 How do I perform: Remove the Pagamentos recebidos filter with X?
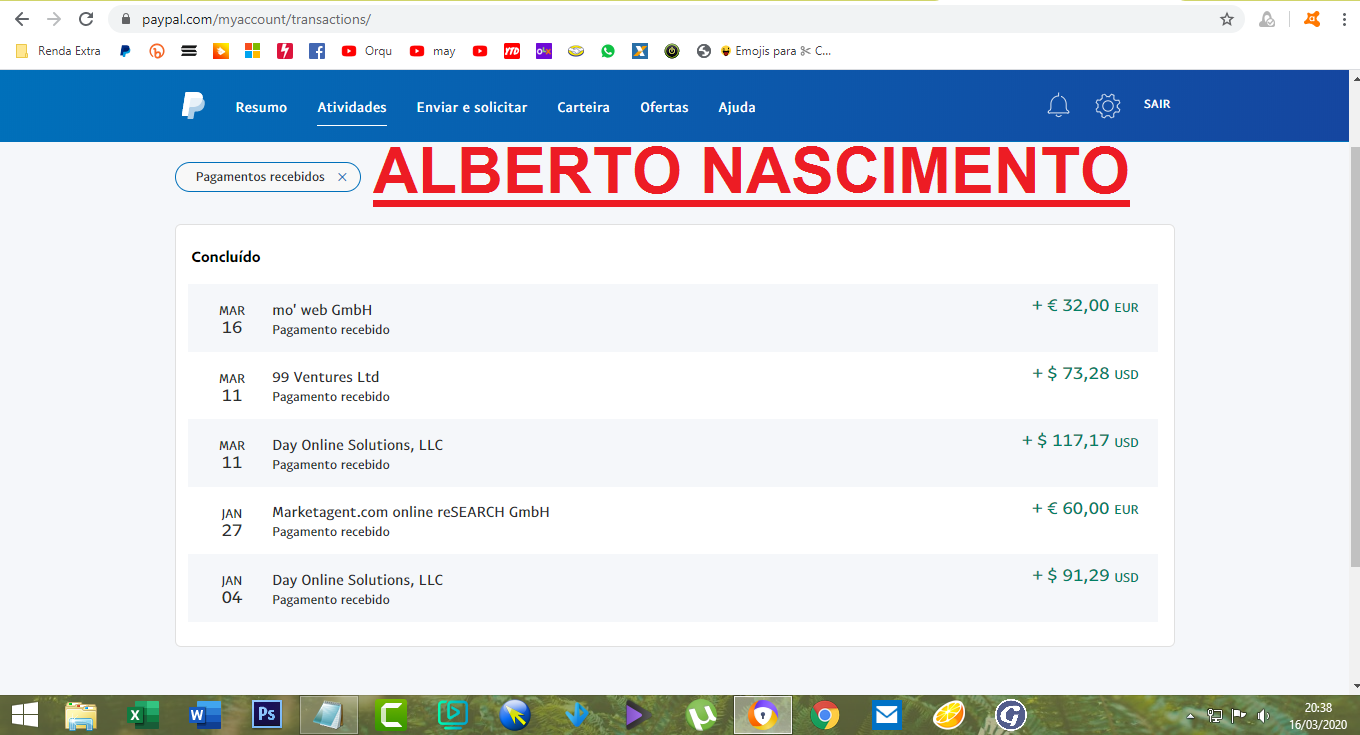(x=342, y=177)
